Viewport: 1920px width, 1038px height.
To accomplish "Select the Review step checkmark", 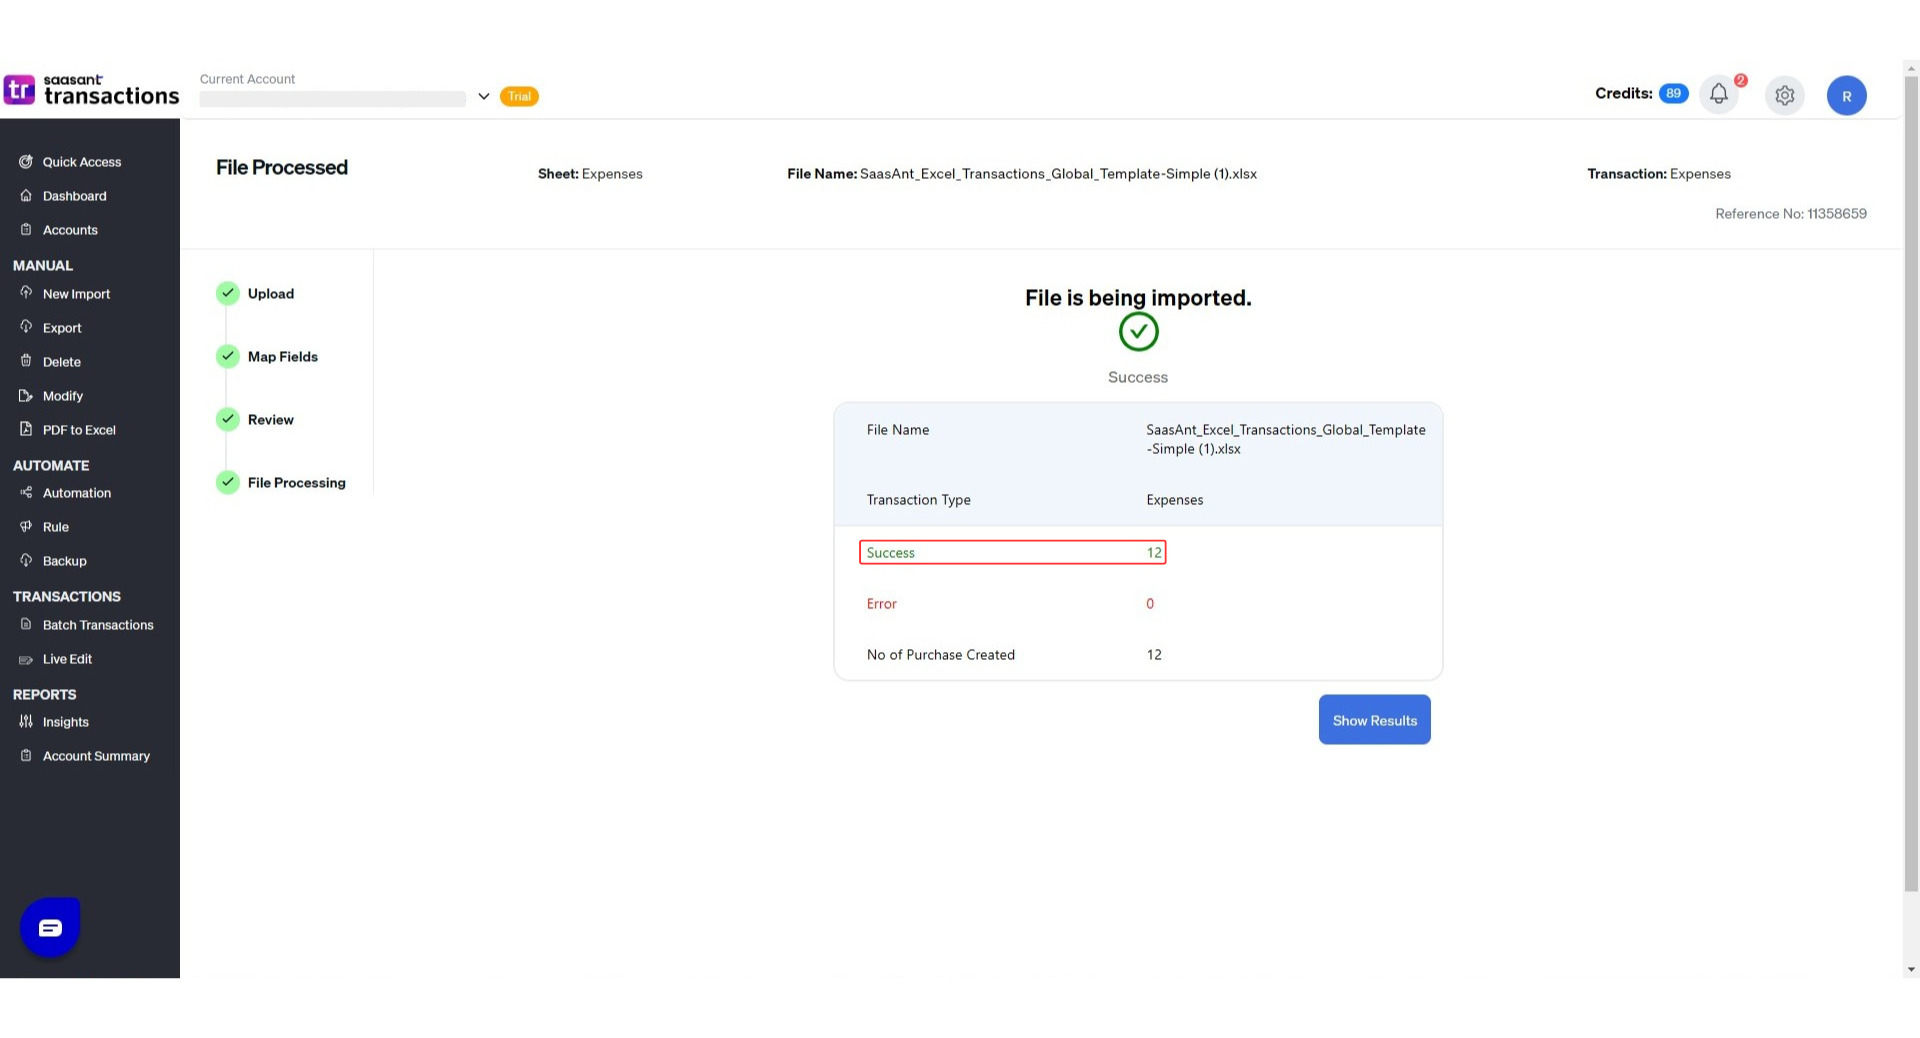I will (x=228, y=419).
